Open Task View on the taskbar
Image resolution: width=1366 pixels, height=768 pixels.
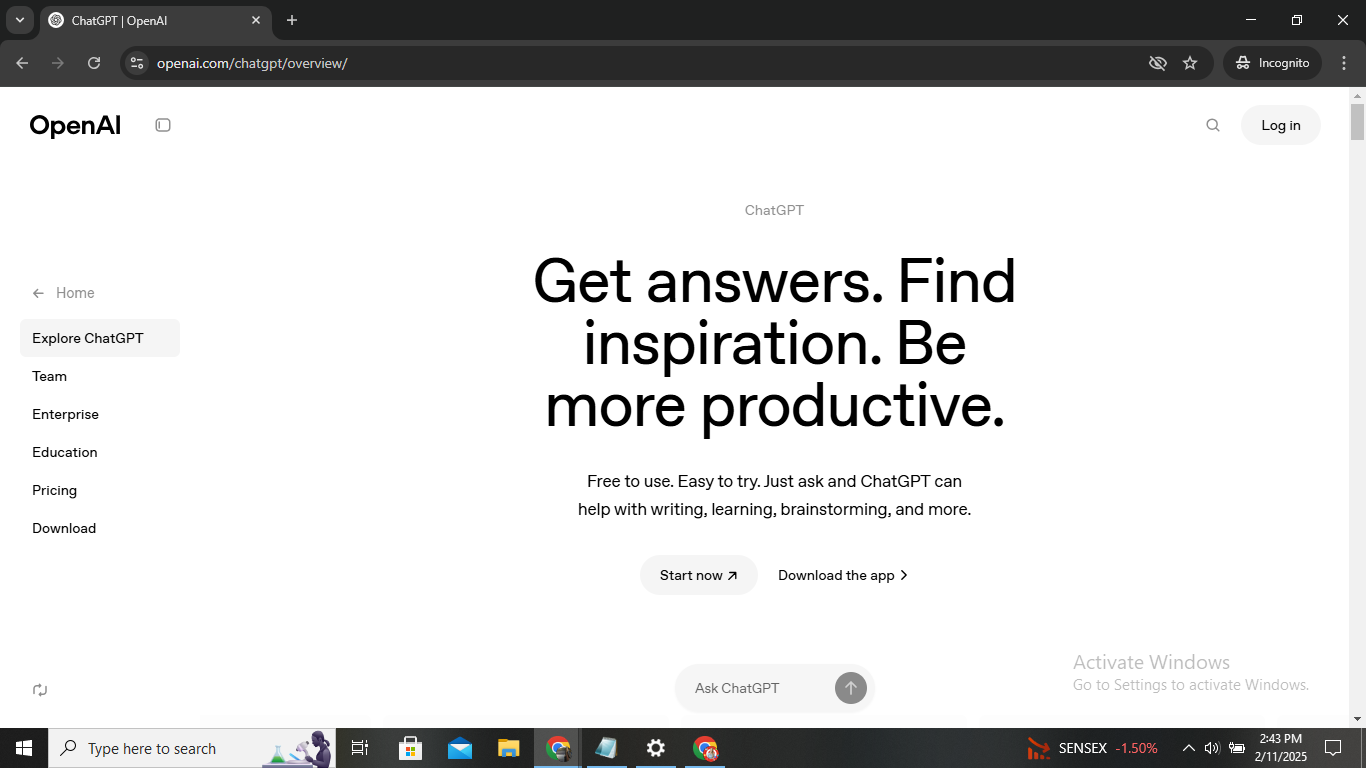[360, 748]
